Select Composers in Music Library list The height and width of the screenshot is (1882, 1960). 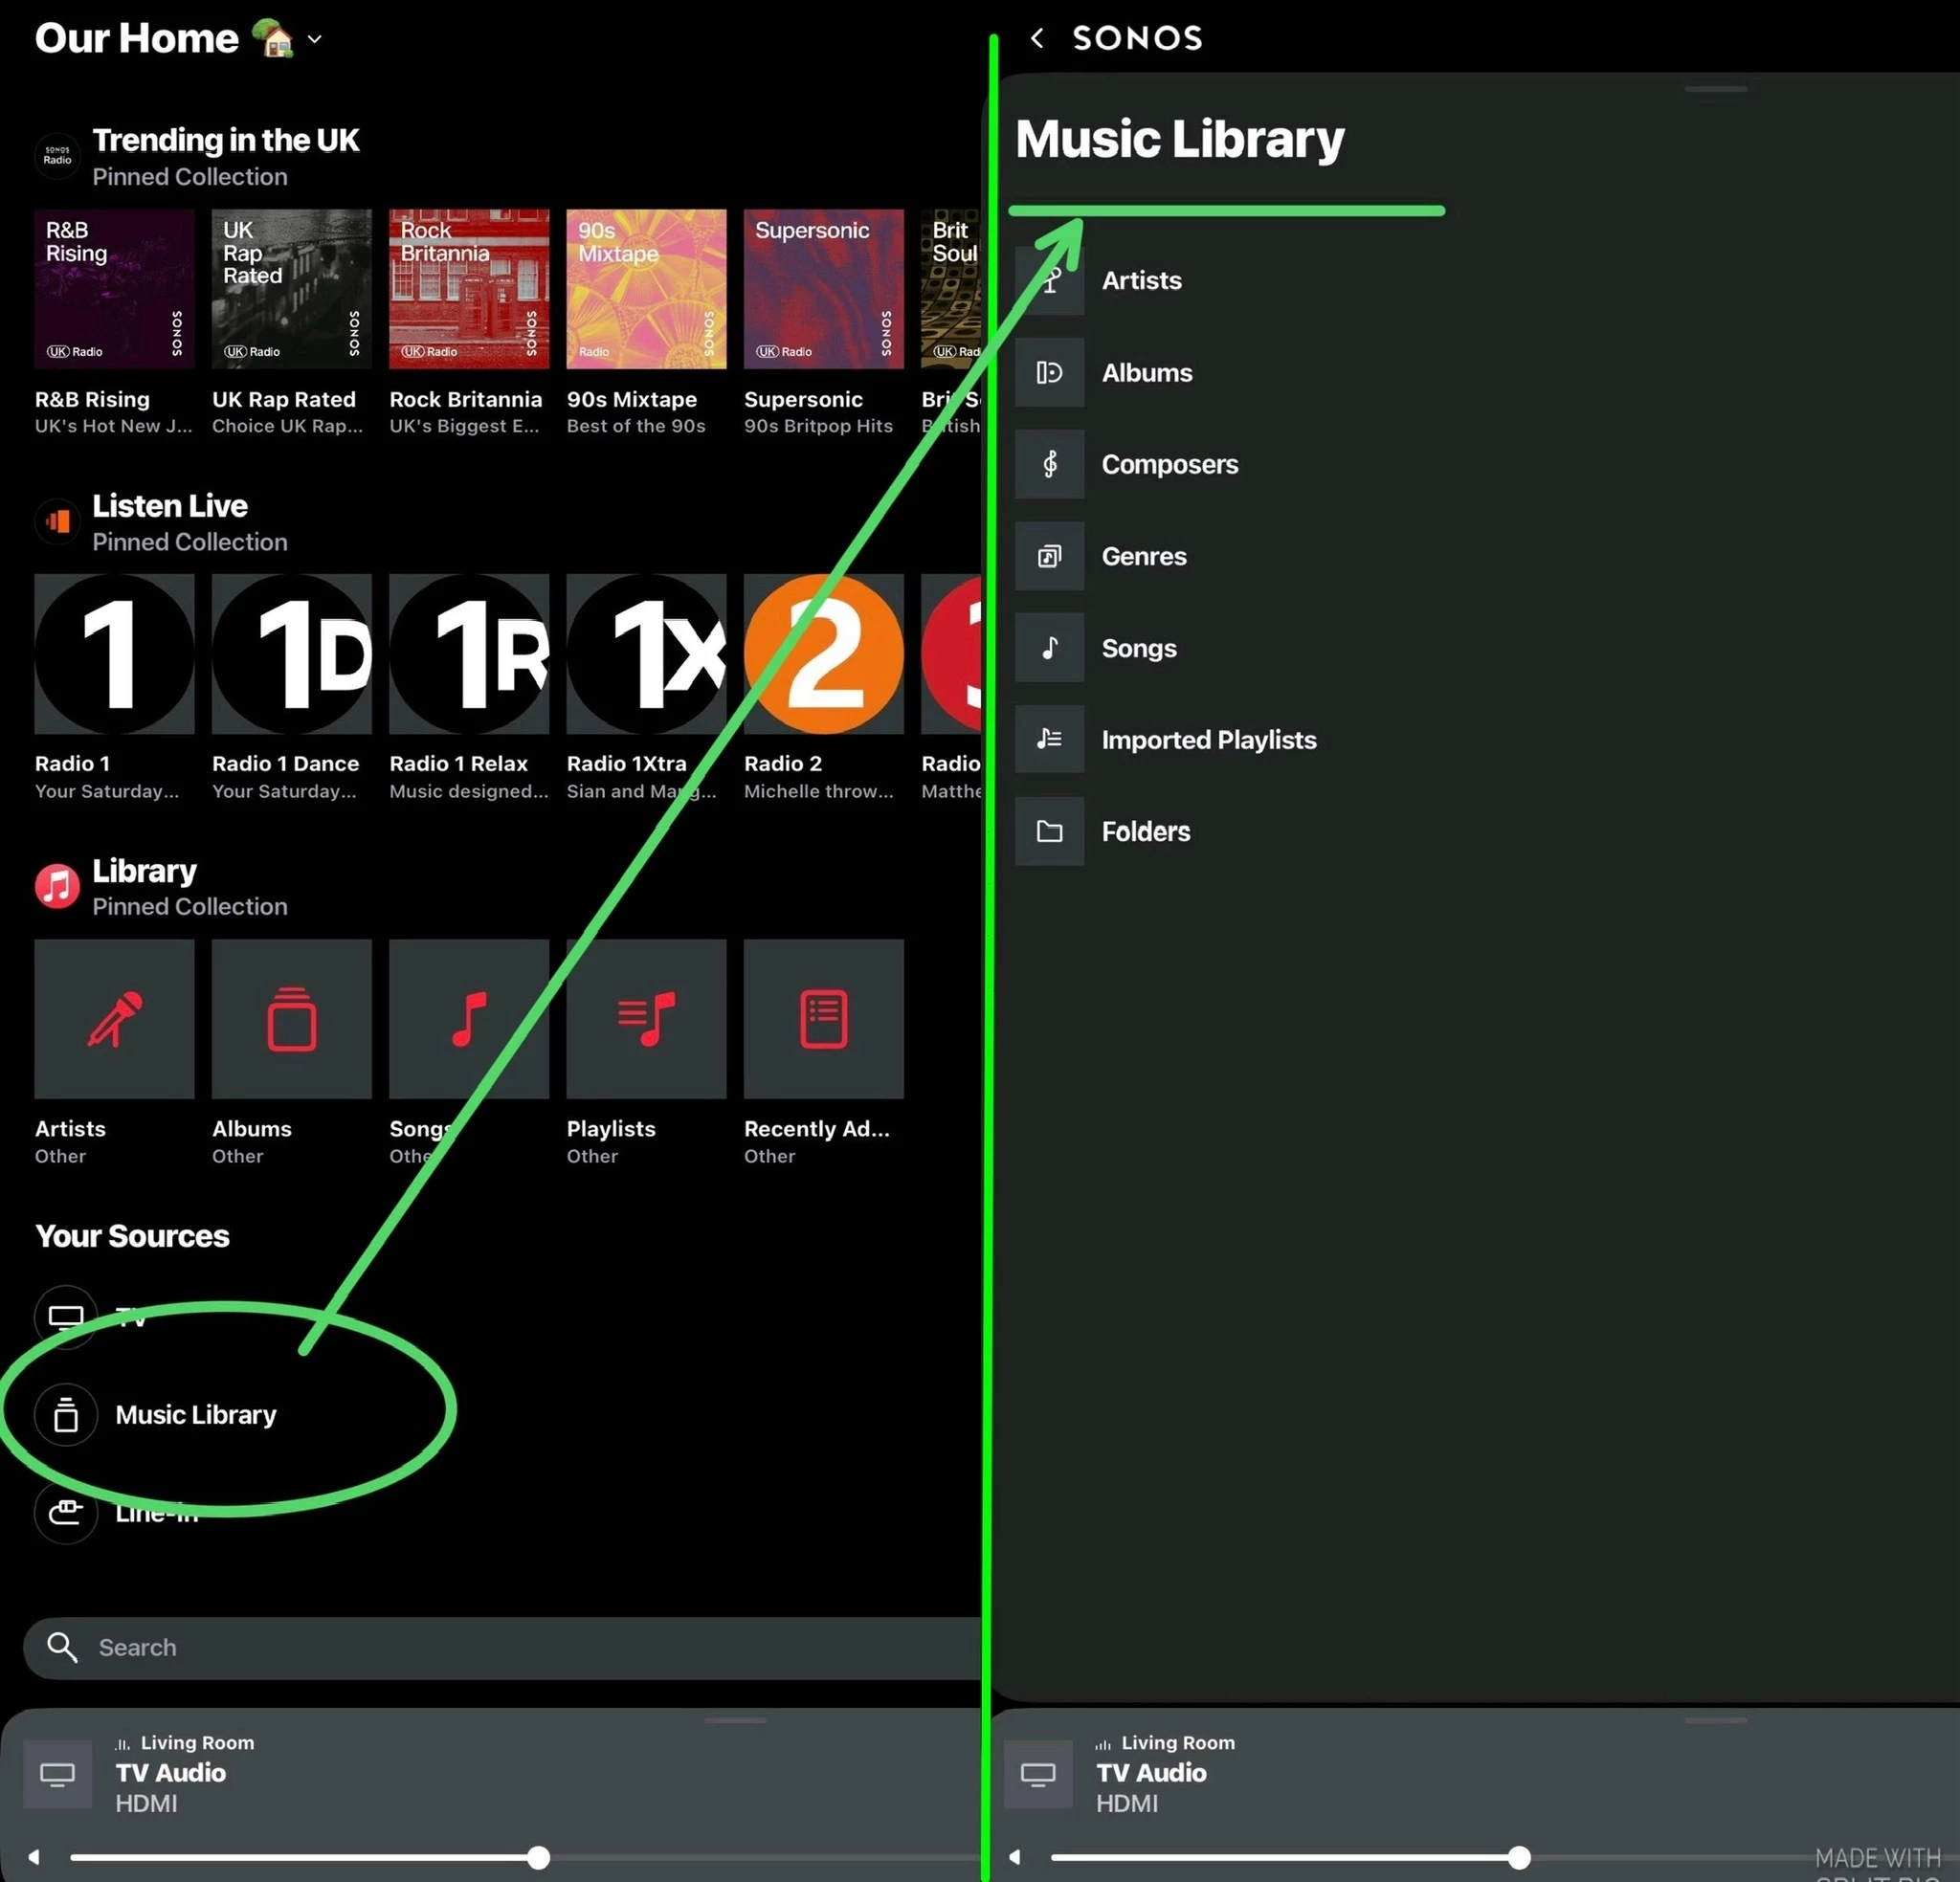(x=1169, y=464)
